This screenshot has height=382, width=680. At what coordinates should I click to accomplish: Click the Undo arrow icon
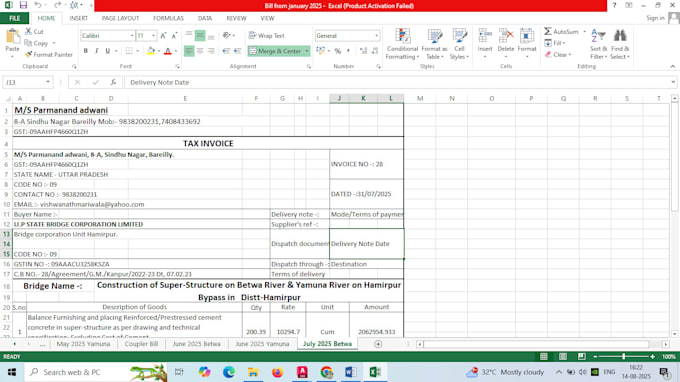38,5
